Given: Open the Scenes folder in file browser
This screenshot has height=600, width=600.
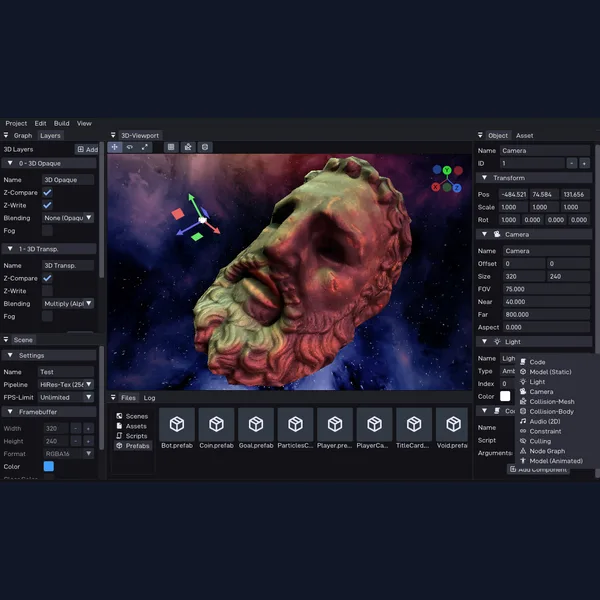Looking at the screenshot, I should 132,416.
